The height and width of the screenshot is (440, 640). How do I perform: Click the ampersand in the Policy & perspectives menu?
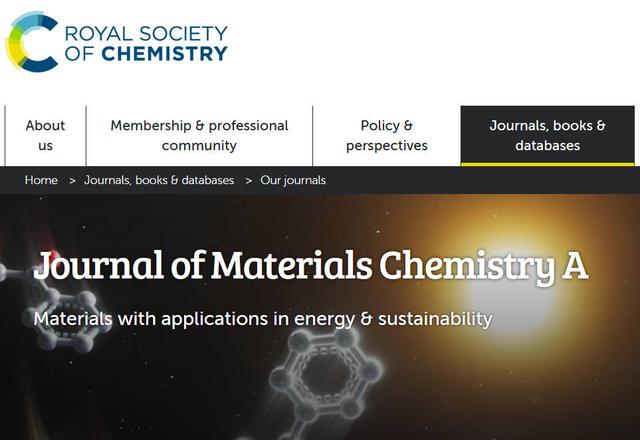pyautogui.click(x=407, y=125)
